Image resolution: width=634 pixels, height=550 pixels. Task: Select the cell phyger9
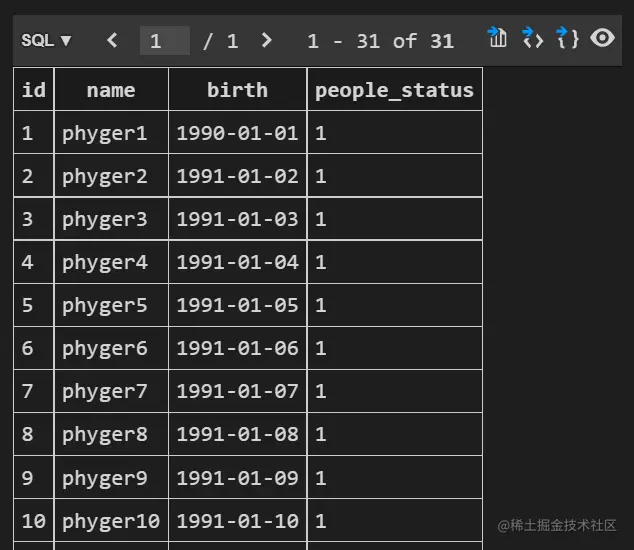tap(111, 478)
